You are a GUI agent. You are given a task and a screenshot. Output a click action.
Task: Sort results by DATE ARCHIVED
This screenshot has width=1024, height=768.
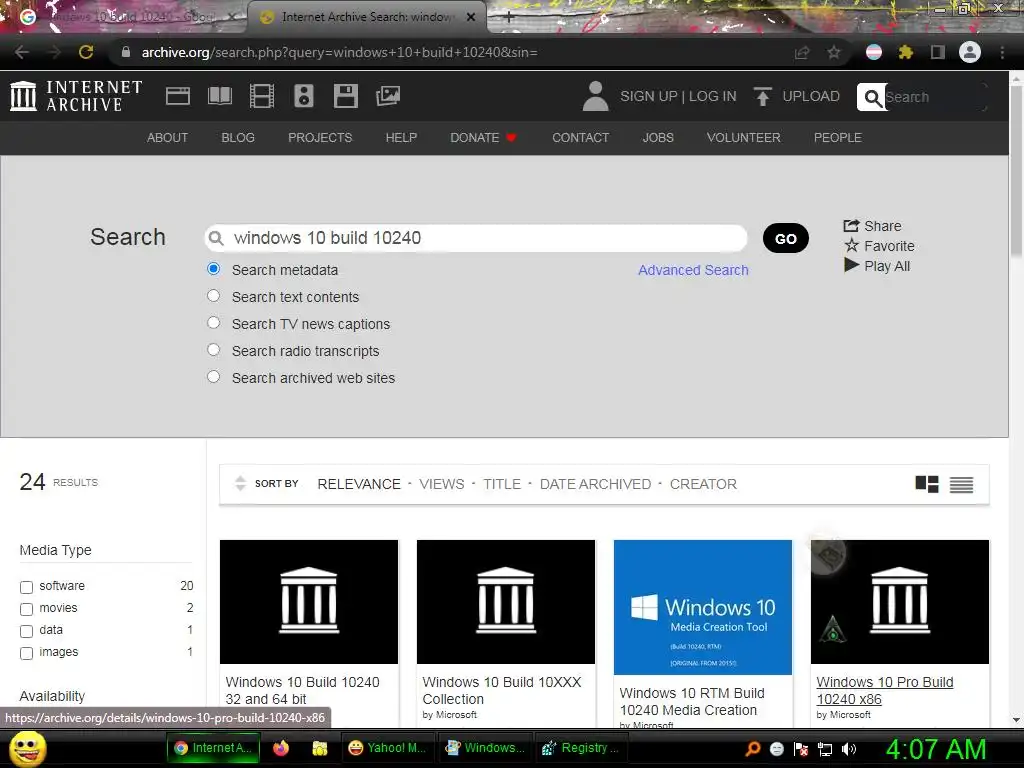pos(595,484)
